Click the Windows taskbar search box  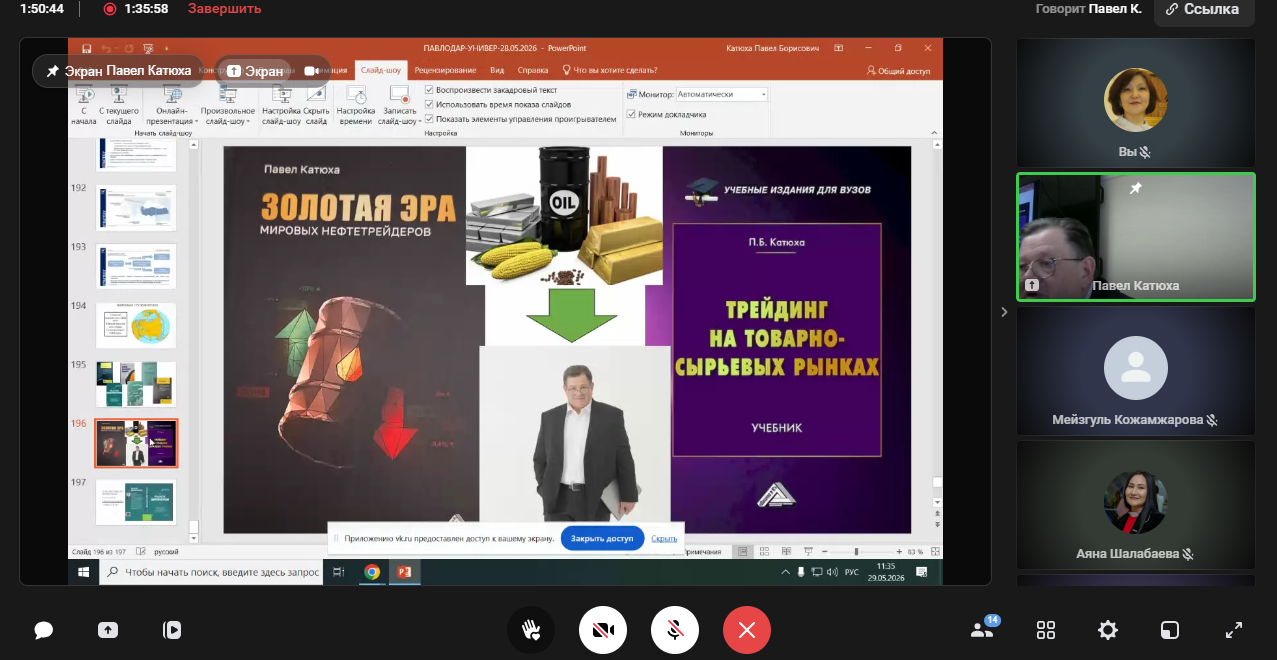(x=211, y=572)
